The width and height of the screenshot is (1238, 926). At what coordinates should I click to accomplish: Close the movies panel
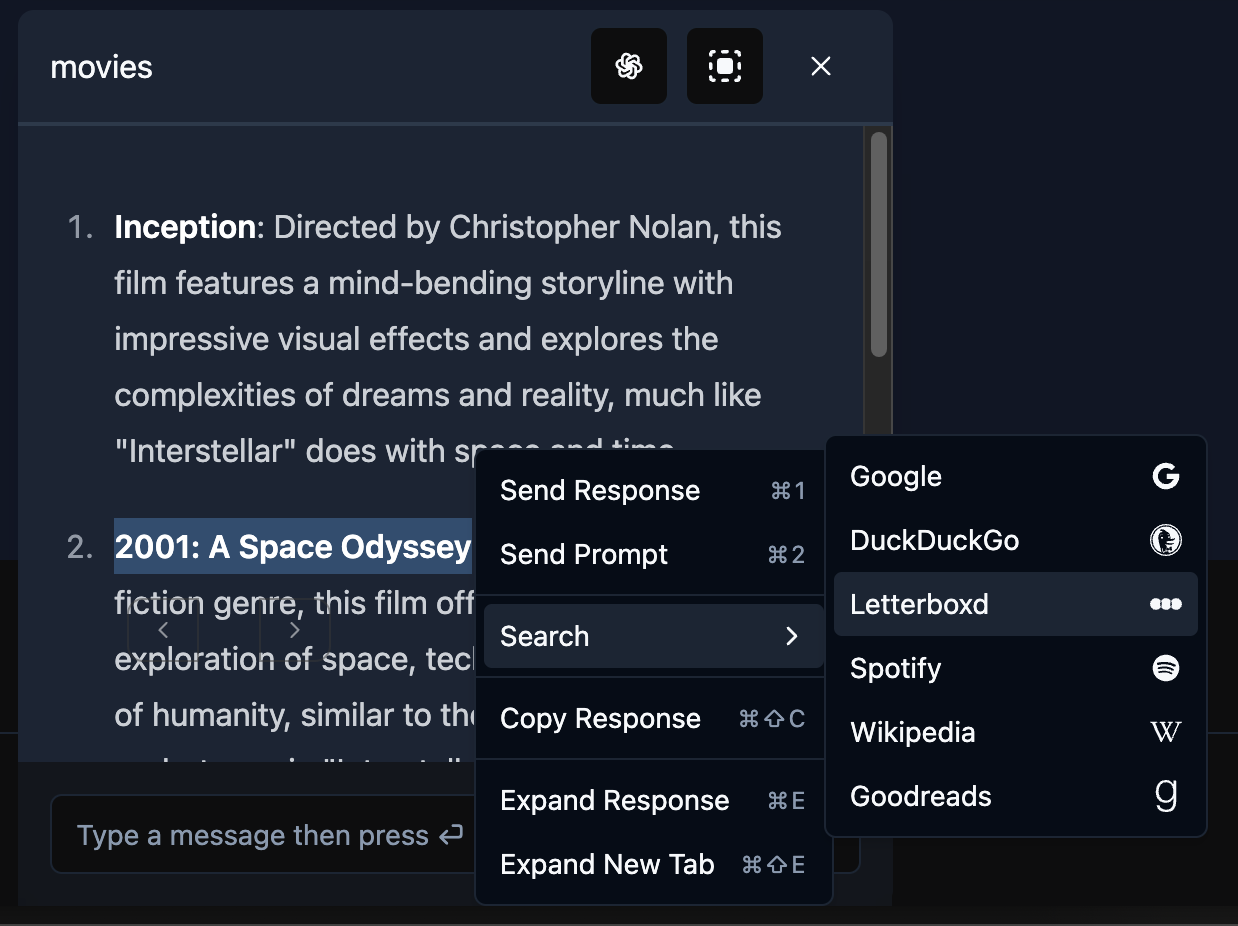click(x=821, y=66)
